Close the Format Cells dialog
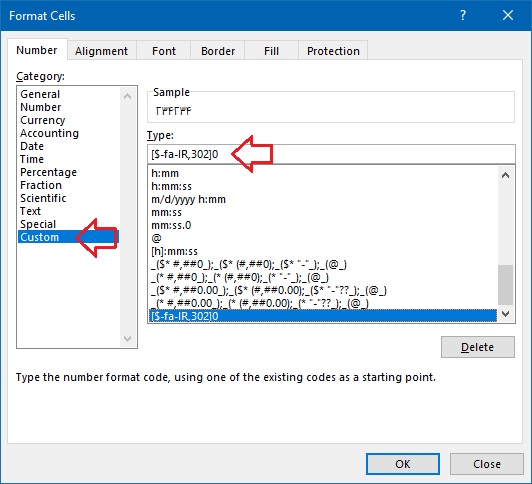Image resolution: width=532 pixels, height=484 pixels. pos(508,16)
